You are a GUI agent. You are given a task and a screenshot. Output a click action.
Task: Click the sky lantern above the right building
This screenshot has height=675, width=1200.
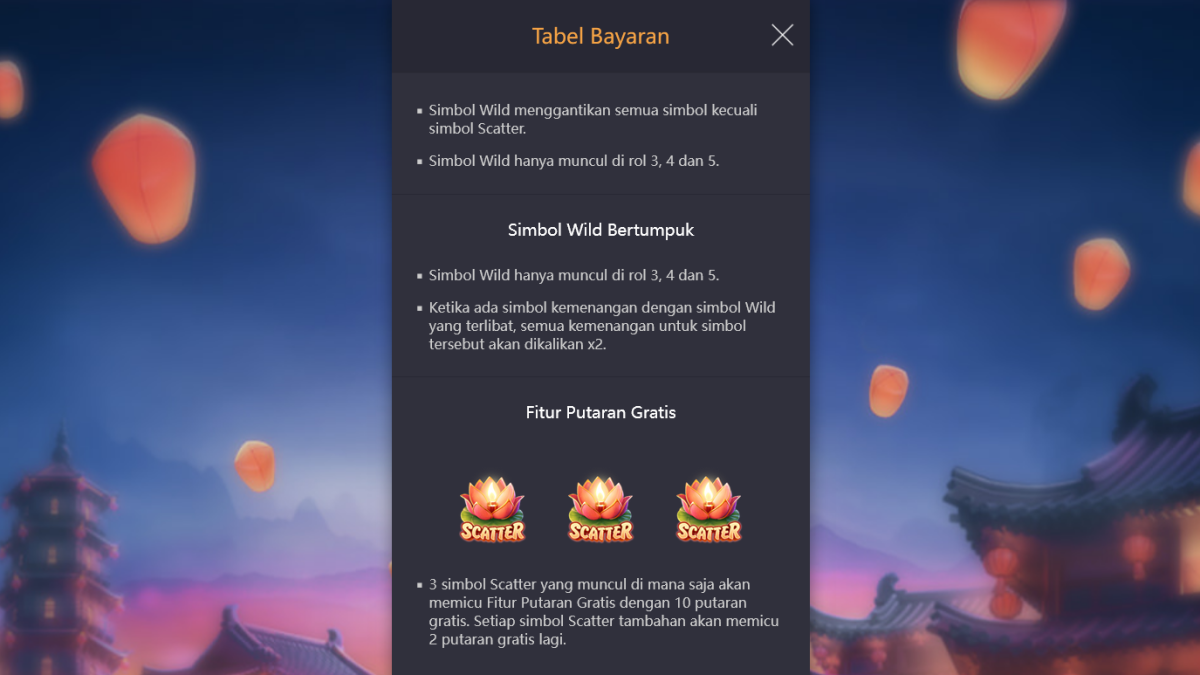point(1101,273)
